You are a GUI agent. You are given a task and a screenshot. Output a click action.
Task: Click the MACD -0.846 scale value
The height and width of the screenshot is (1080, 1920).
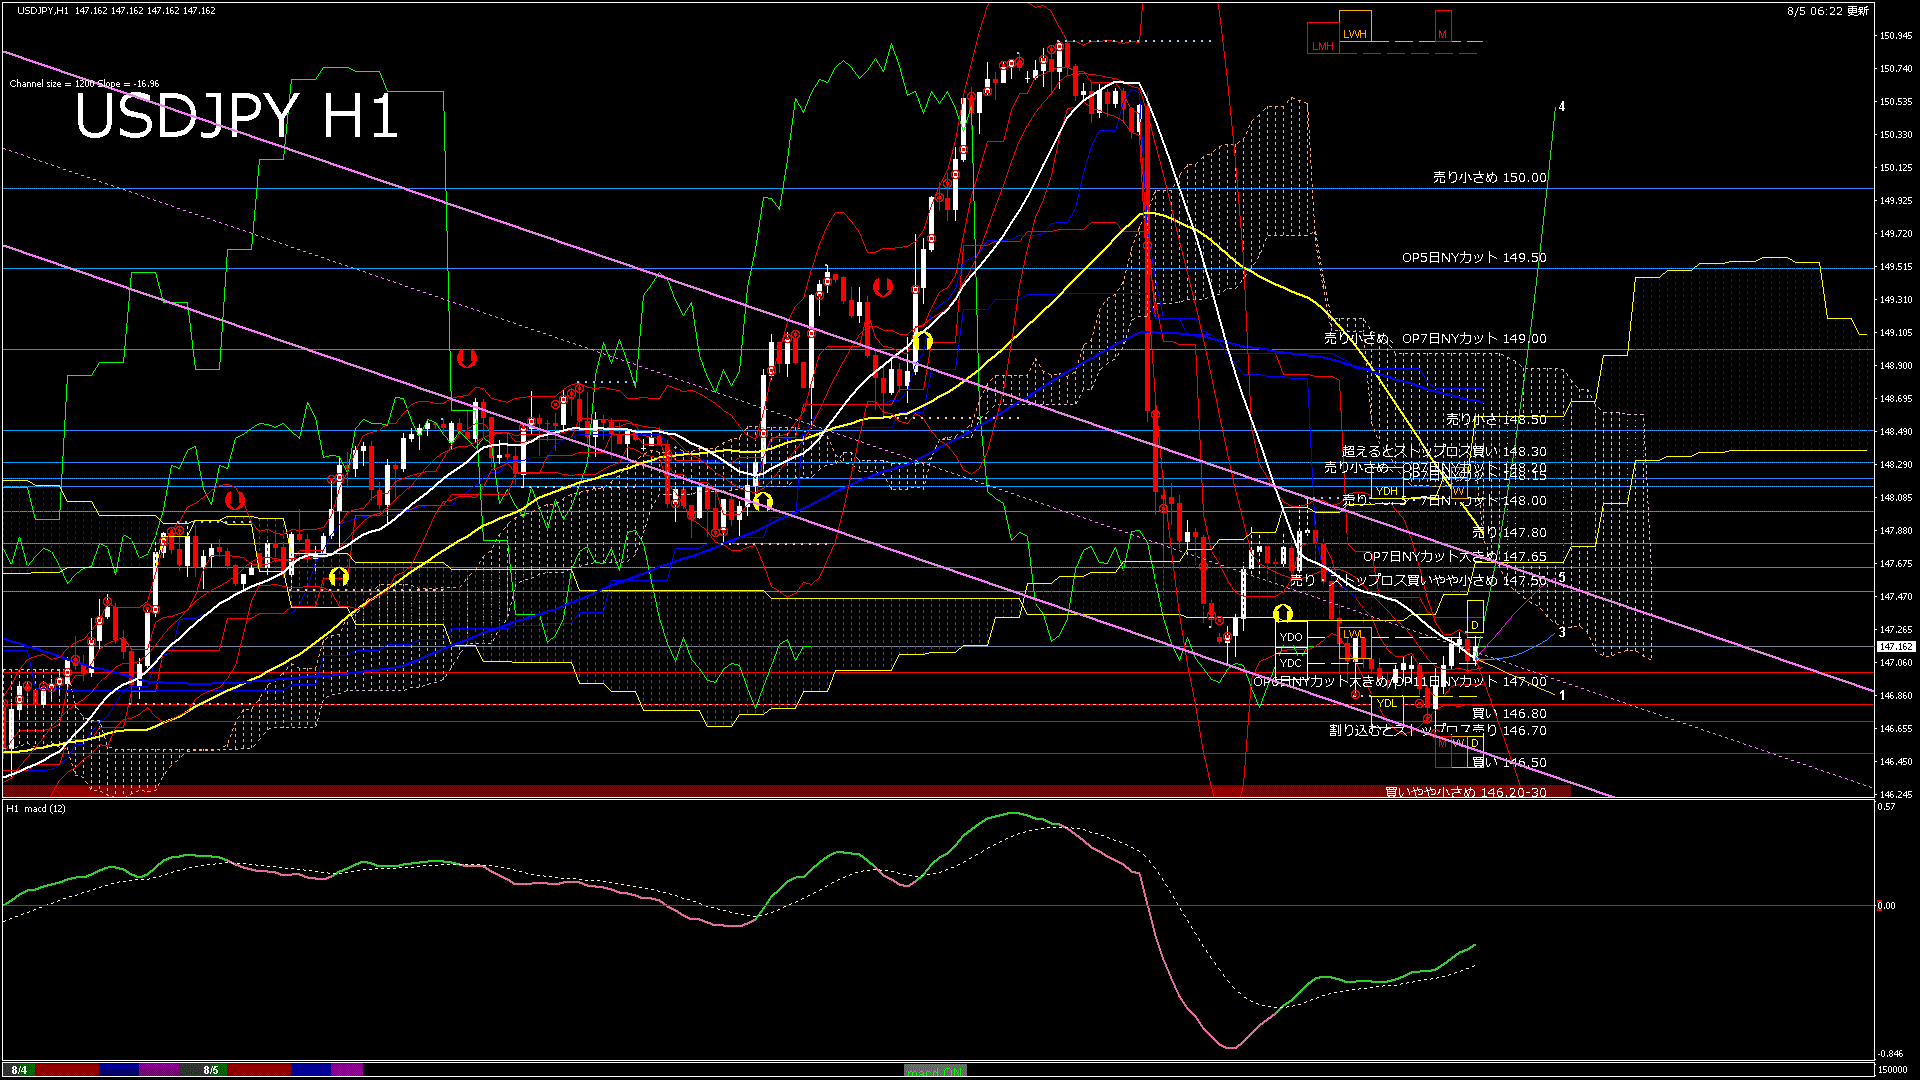tap(1890, 1053)
